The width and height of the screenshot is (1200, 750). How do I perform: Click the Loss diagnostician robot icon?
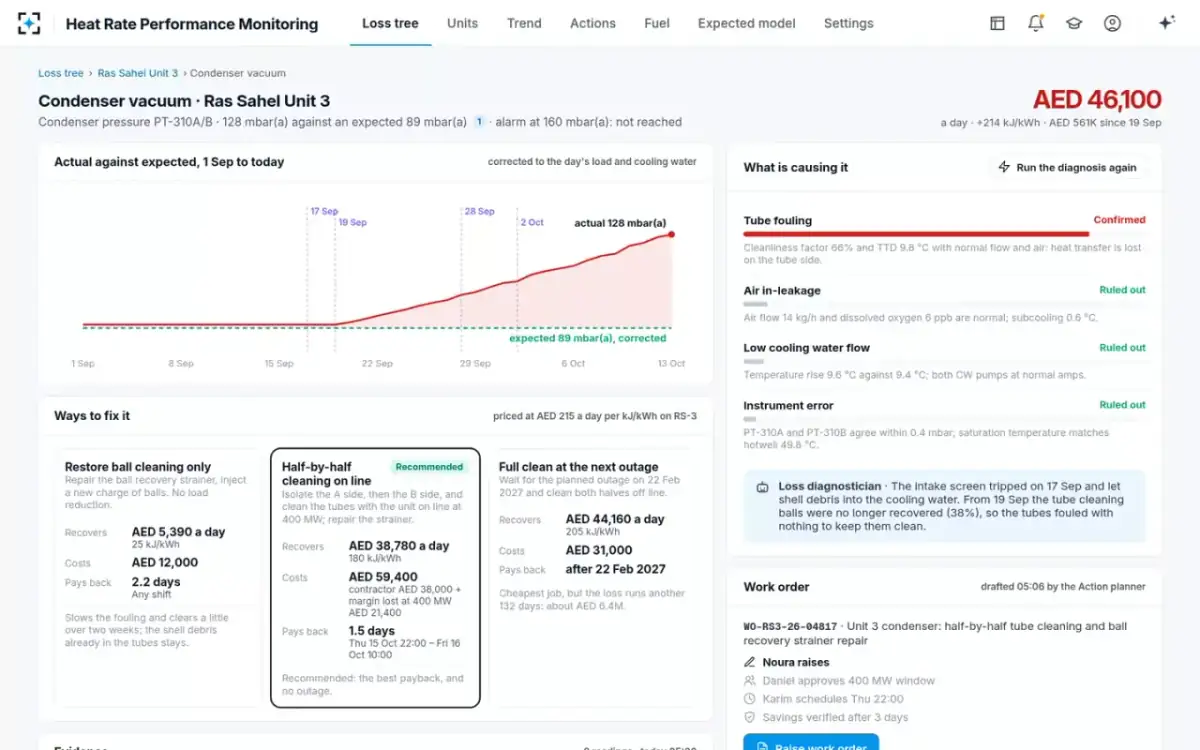(763, 487)
